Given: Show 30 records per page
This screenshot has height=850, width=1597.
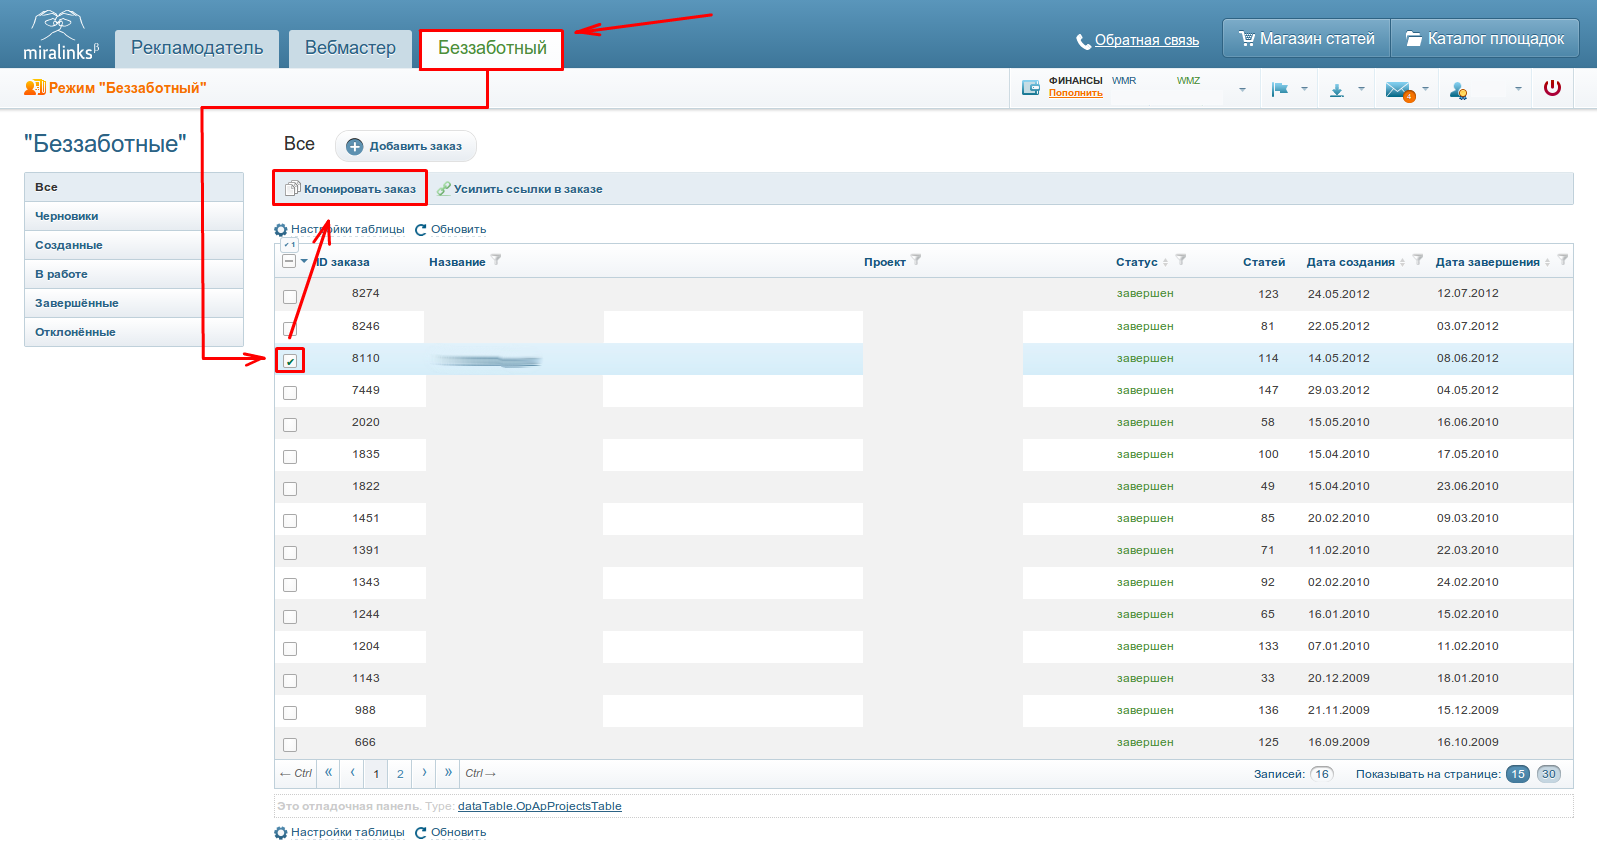Looking at the screenshot, I should click(x=1548, y=774).
